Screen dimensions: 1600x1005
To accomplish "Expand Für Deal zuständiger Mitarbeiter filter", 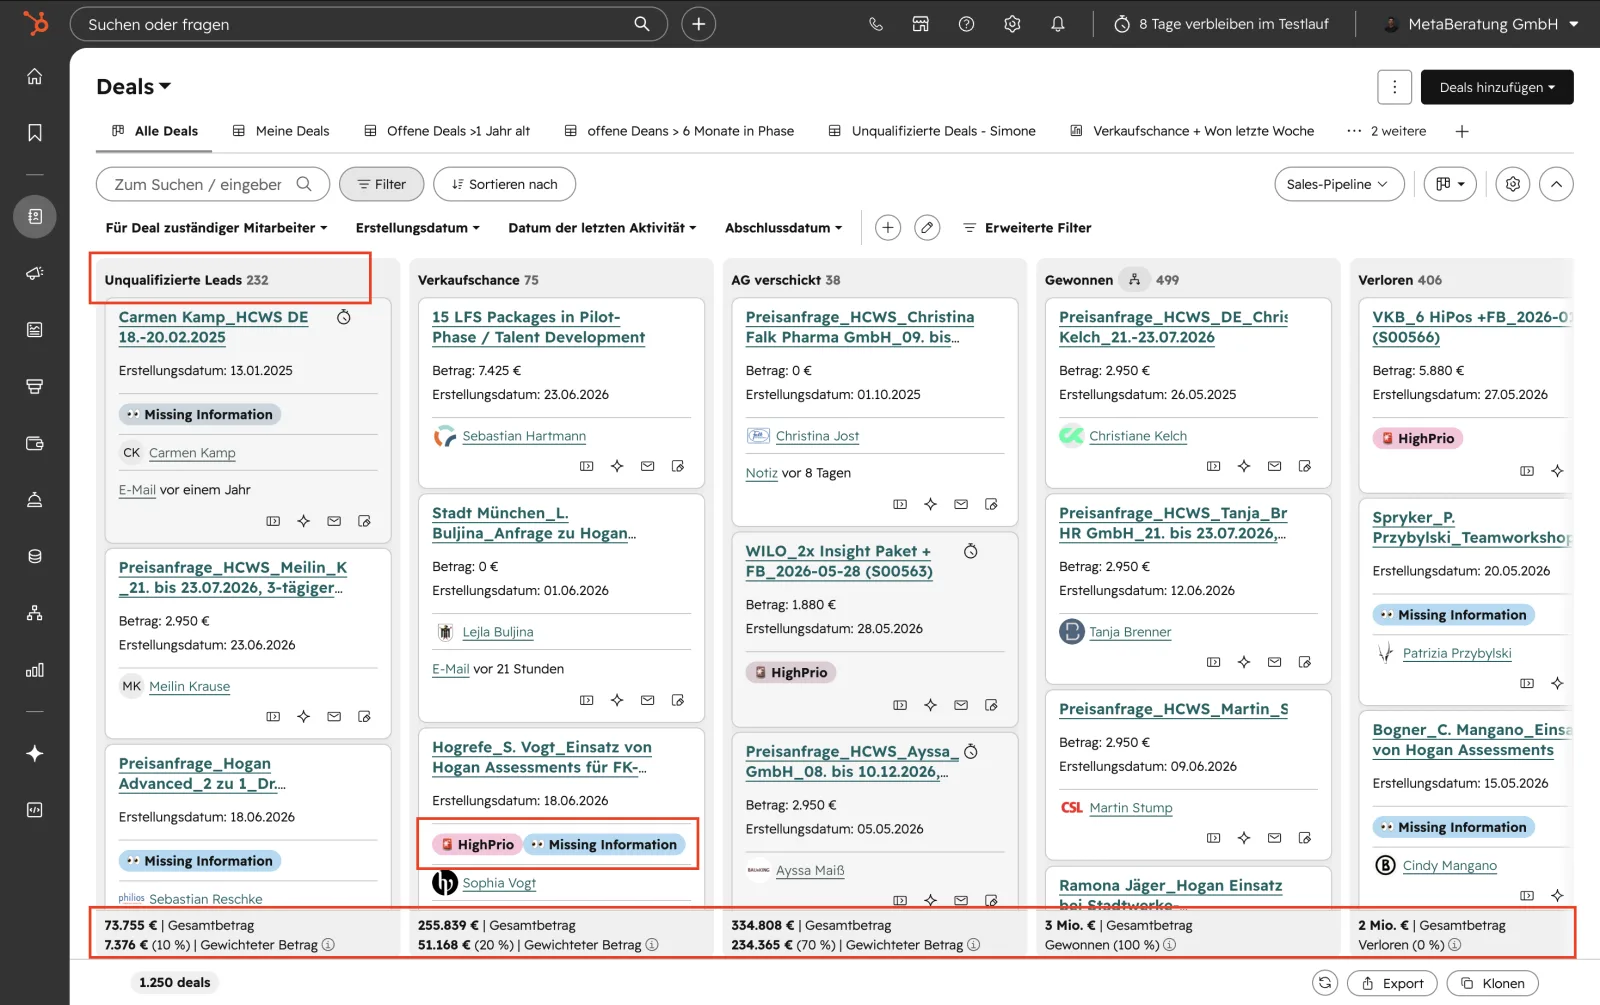I will tap(216, 228).
